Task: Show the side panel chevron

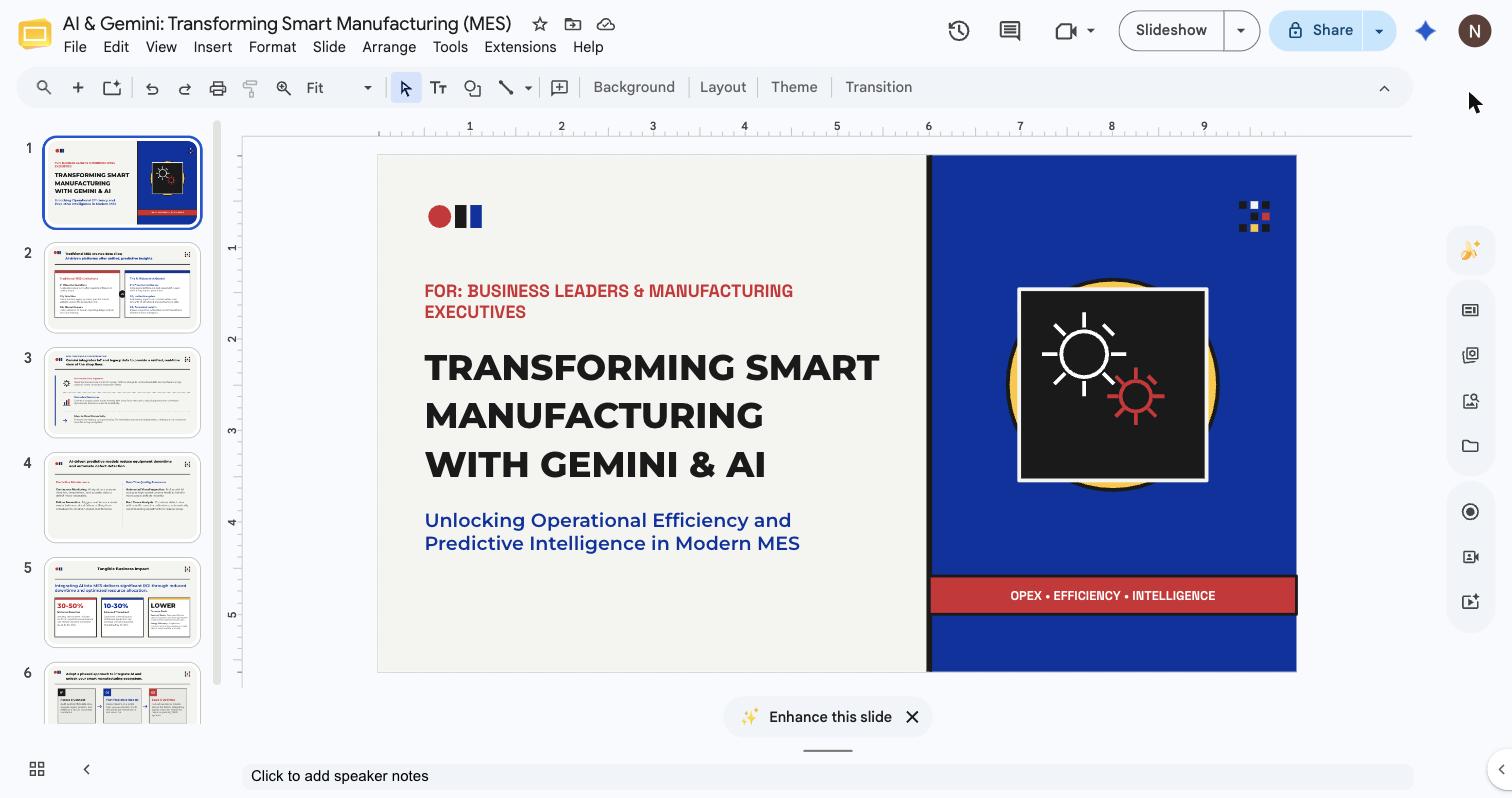Action: tap(1500, 769)
